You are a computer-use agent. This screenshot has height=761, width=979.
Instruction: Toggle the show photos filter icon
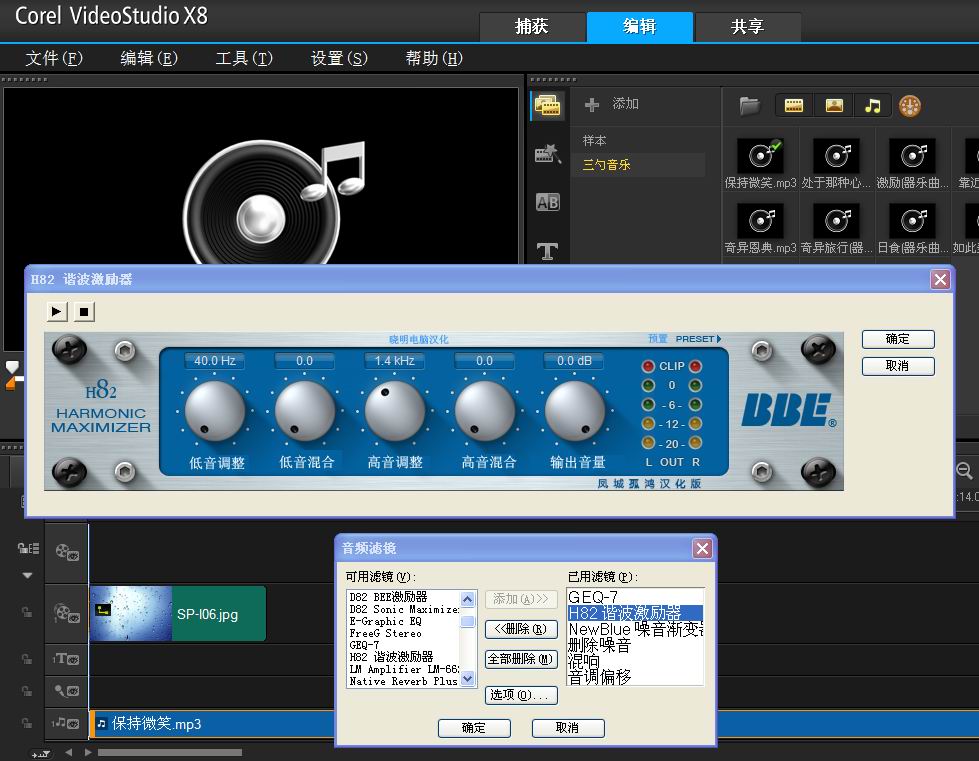(x=834, y=106)
